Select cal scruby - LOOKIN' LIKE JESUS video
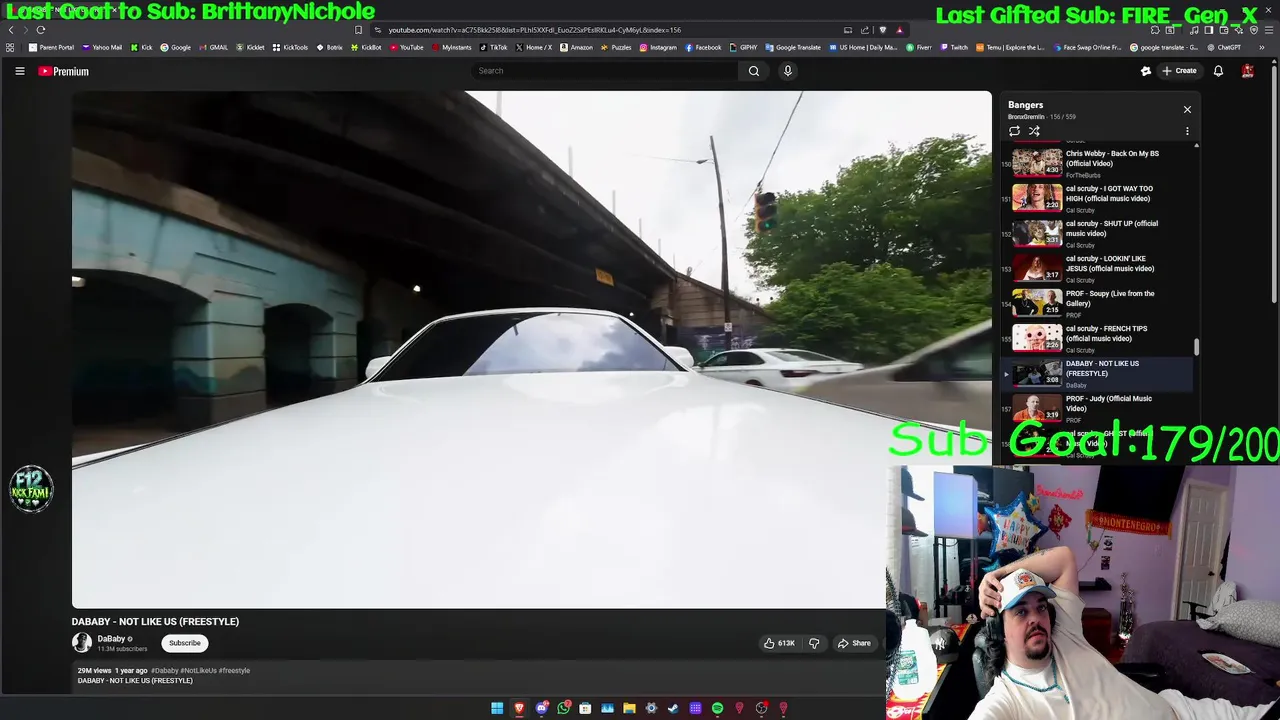 pyautogui.click(x=1097, y=268)
